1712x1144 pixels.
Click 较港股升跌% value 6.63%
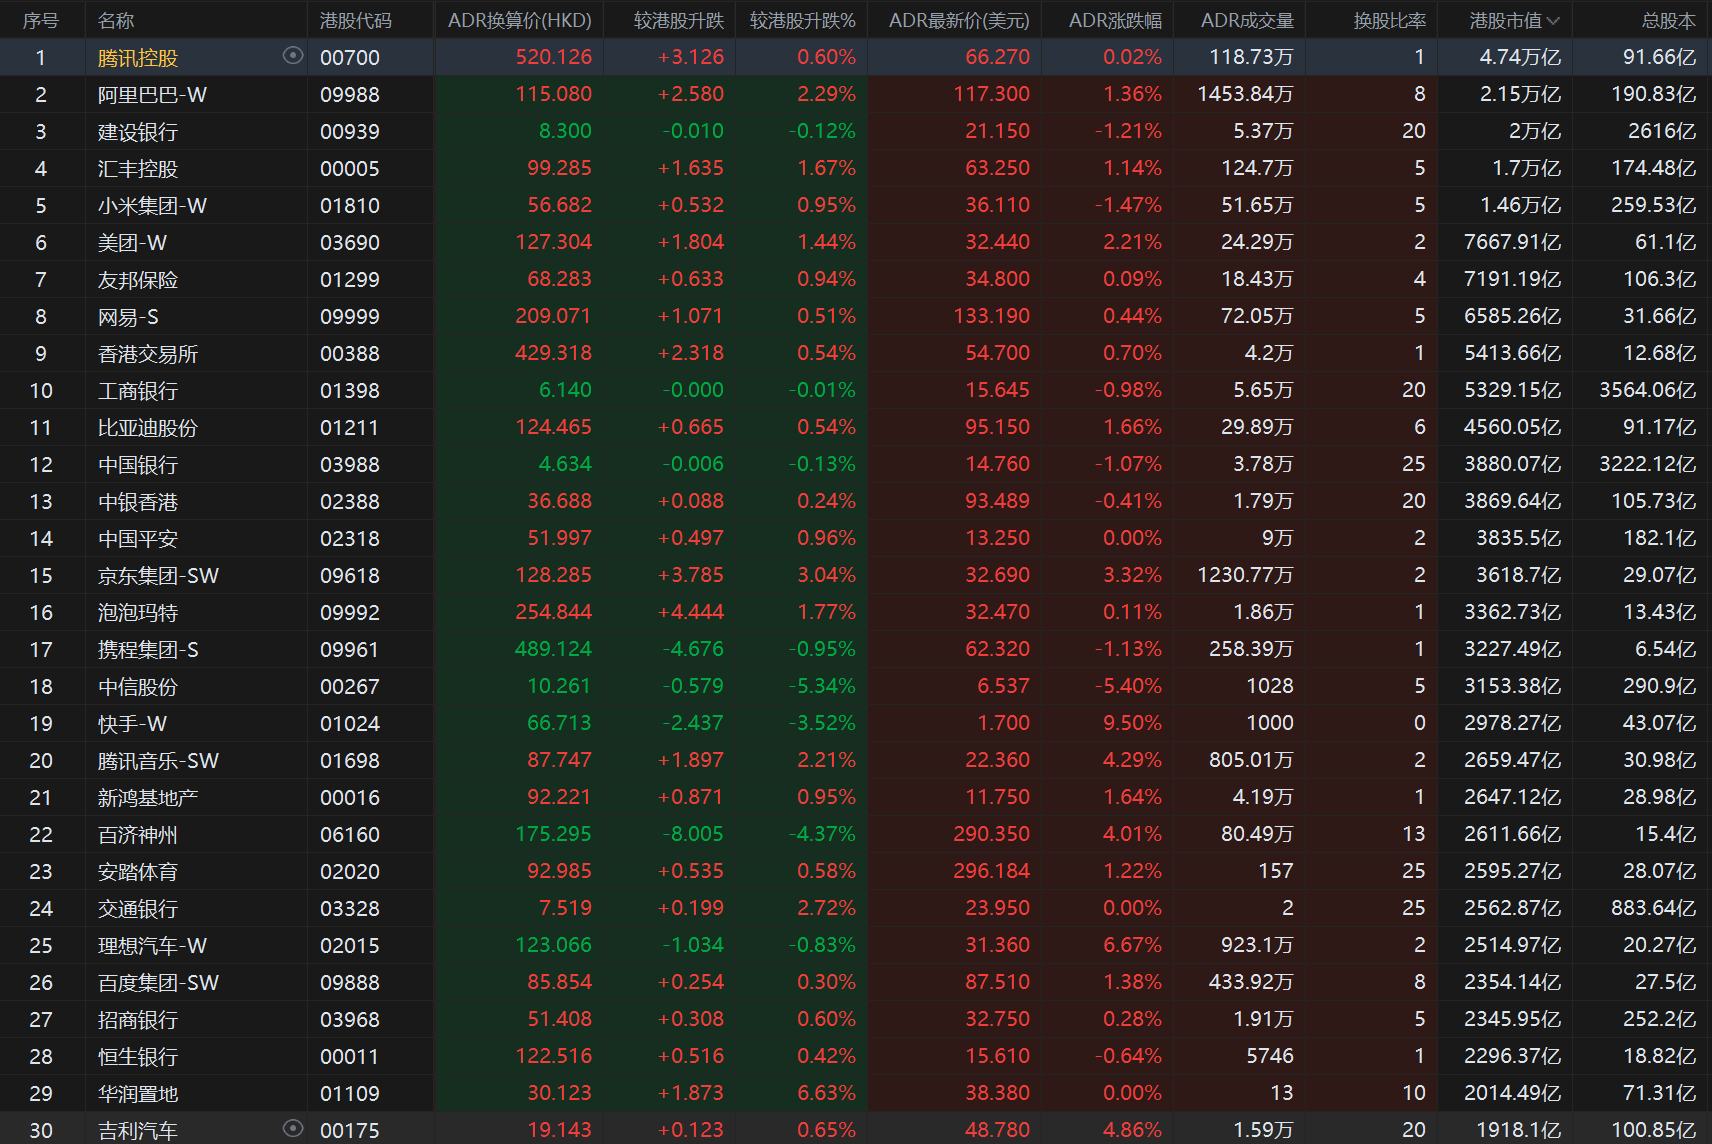coord(826,1093)
